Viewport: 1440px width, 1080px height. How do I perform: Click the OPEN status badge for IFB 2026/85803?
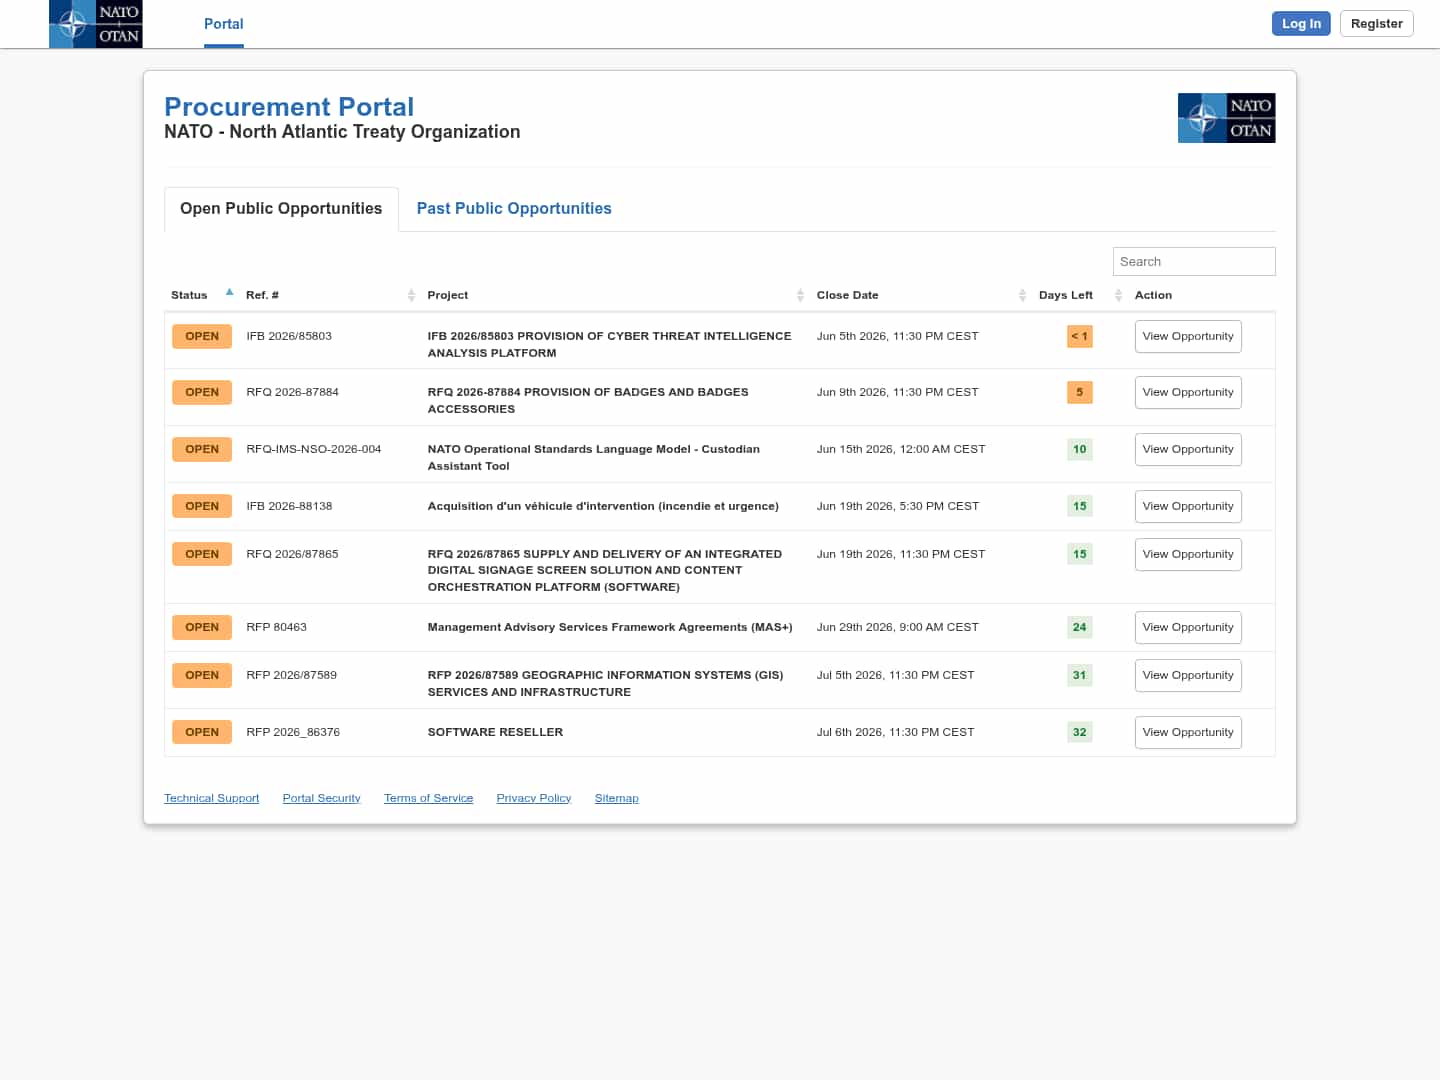[x=202, y=336]
